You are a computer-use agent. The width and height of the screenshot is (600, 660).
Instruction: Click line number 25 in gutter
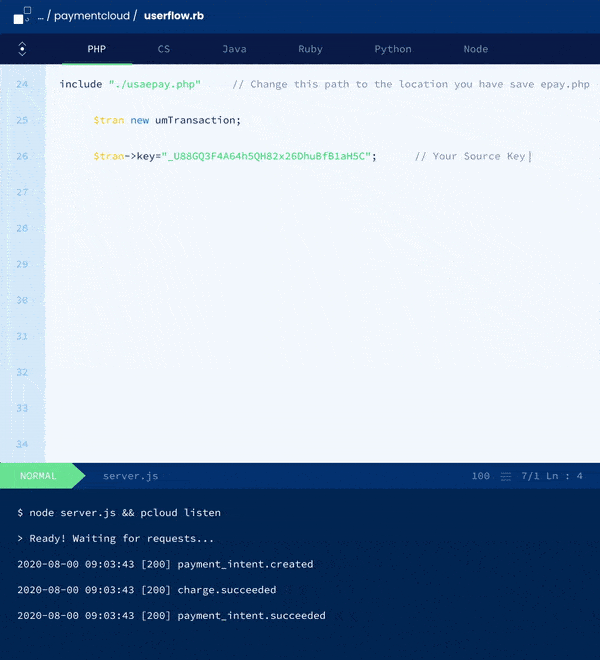click(x=22, y=120)
